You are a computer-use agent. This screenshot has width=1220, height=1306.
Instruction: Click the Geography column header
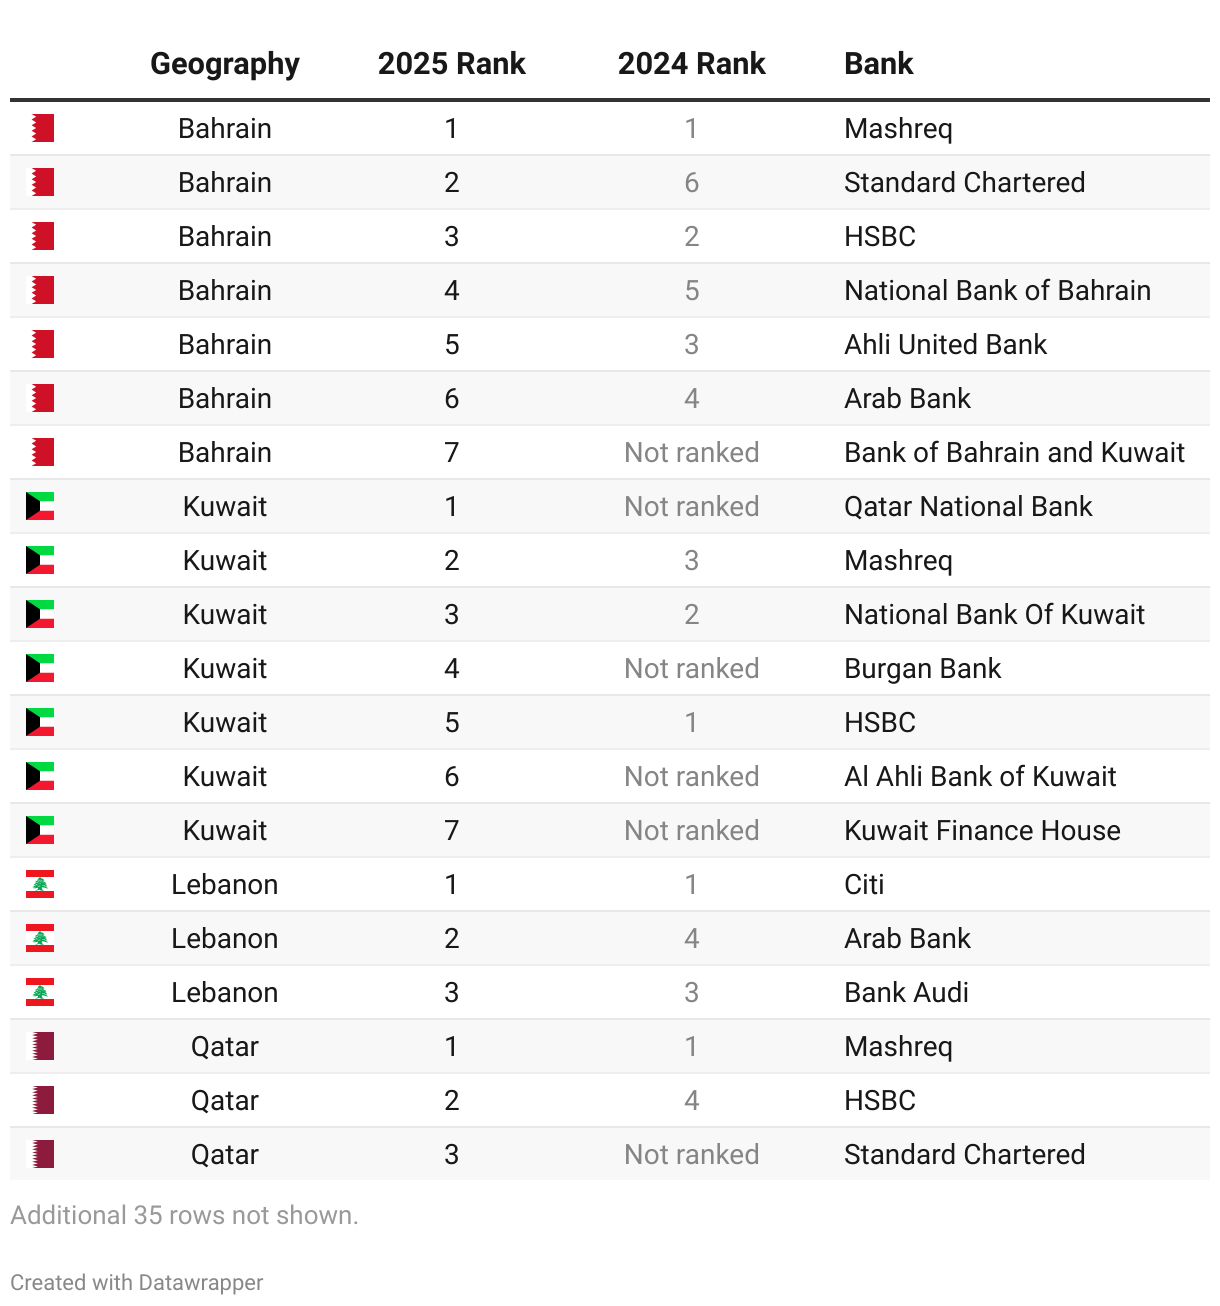point(225,63)
